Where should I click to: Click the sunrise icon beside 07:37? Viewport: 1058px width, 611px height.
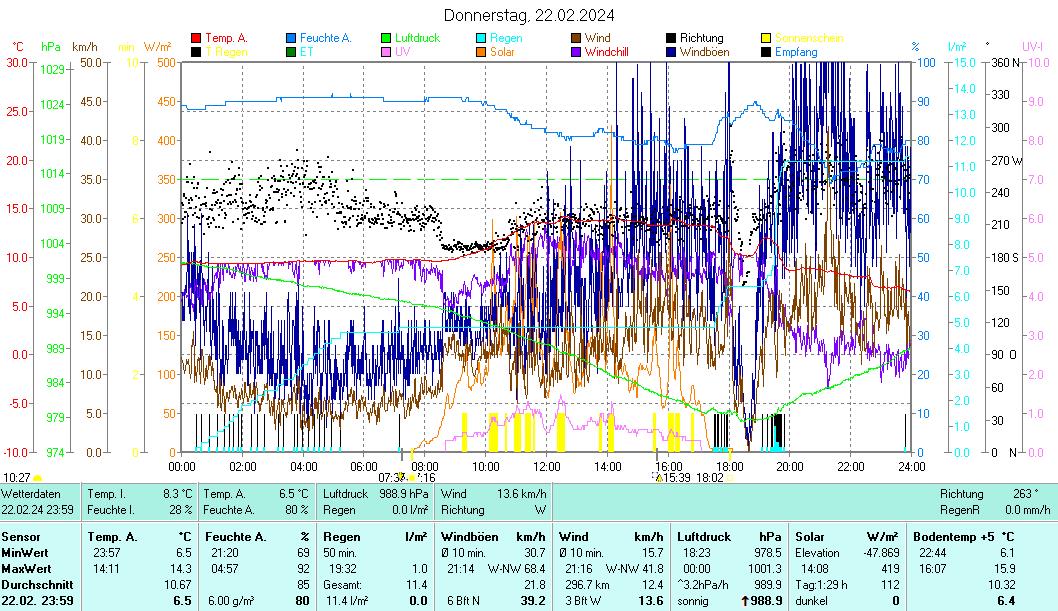tap(411, 478)
